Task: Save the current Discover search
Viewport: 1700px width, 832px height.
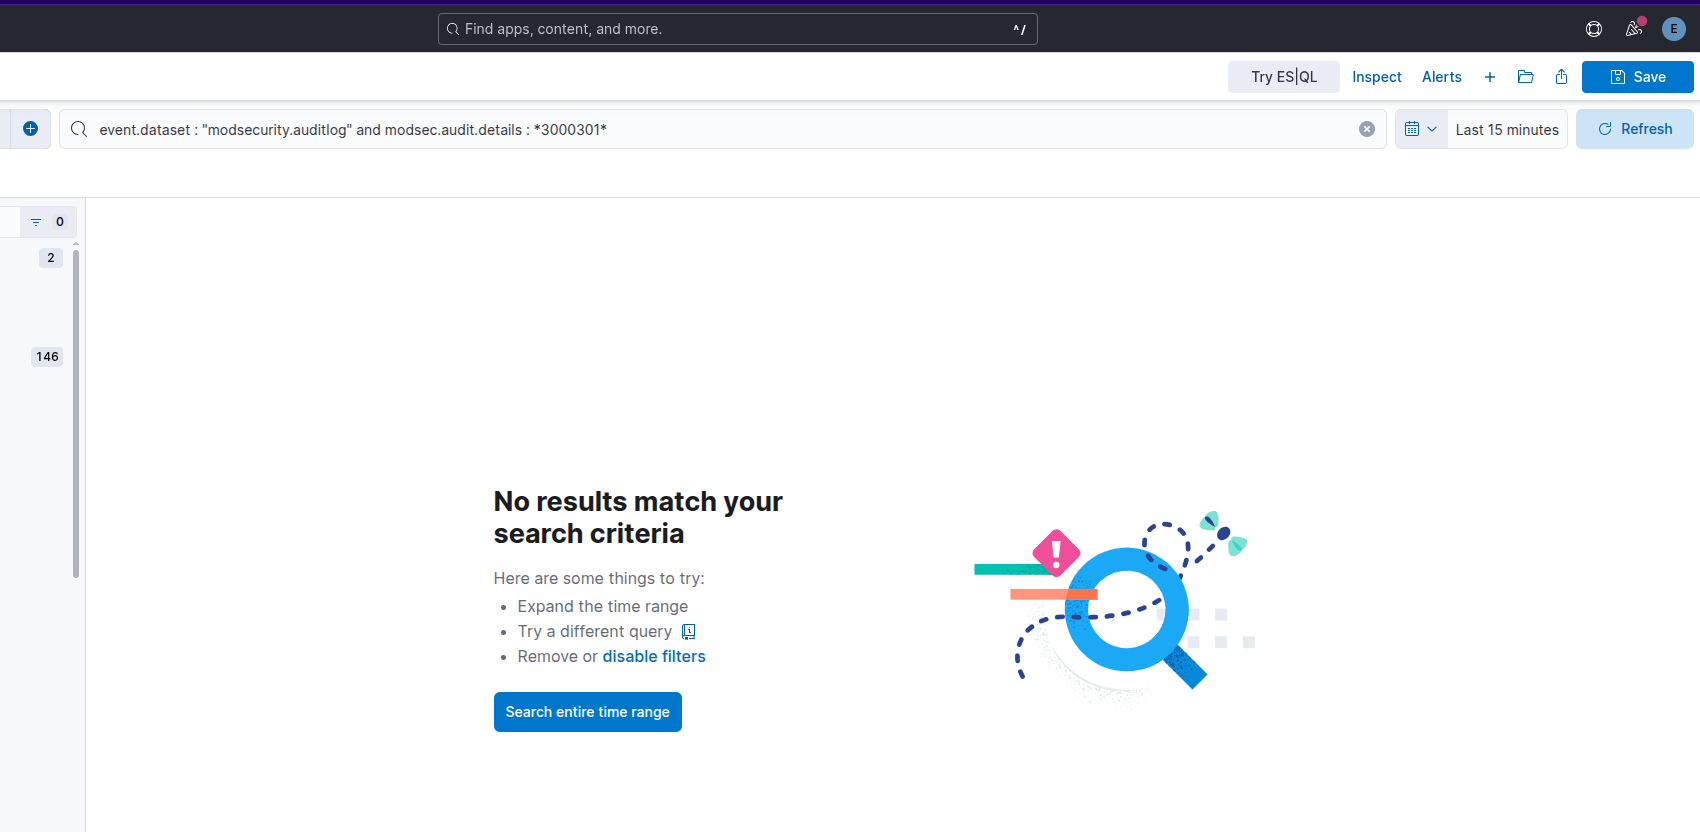Action: 1638,77
